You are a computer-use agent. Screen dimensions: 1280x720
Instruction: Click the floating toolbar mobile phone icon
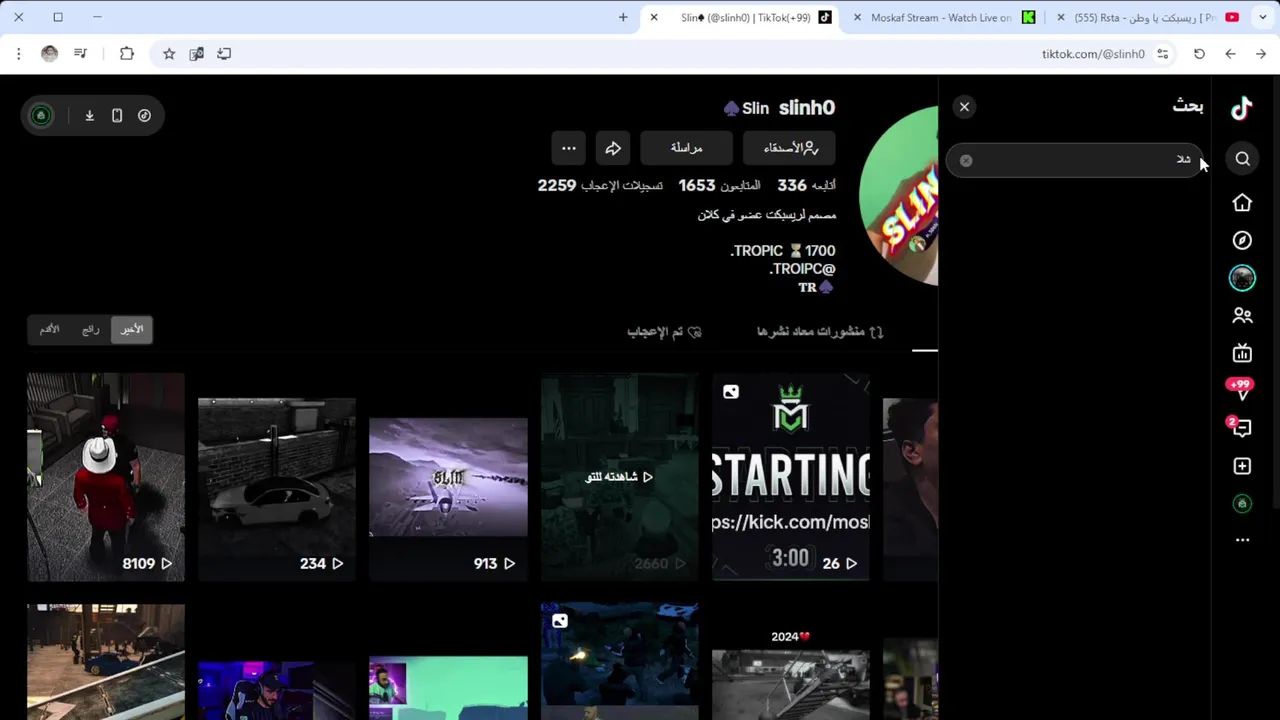click(x=117, y=116)
